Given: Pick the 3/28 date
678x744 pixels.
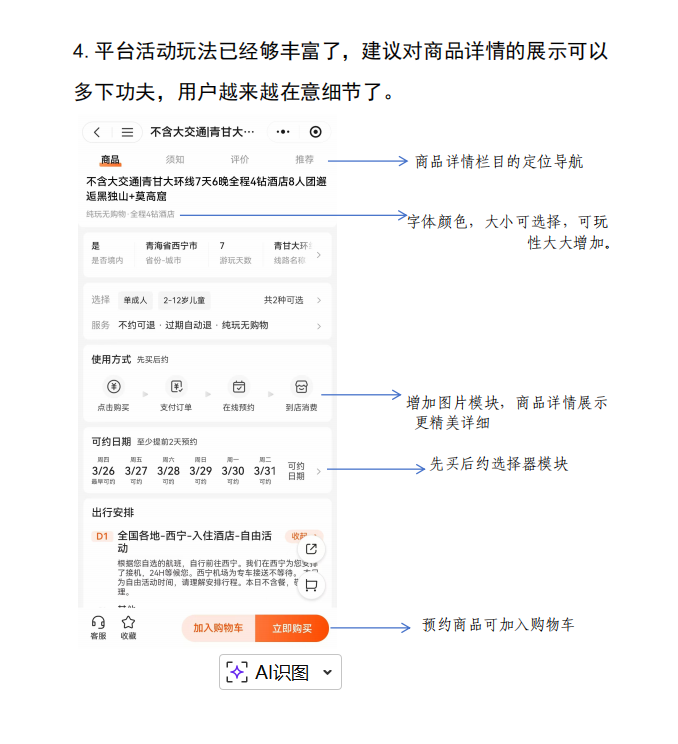Looking at the screenshot, I should (168, 471).
